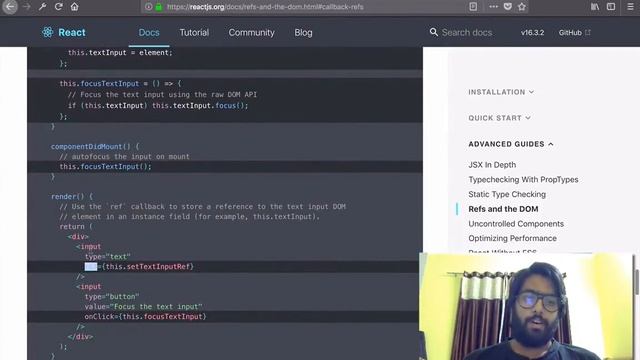Viewport: 640px width, 360px height.
Task: Collapse the Advanced Guides section
Action: (511, 144)
